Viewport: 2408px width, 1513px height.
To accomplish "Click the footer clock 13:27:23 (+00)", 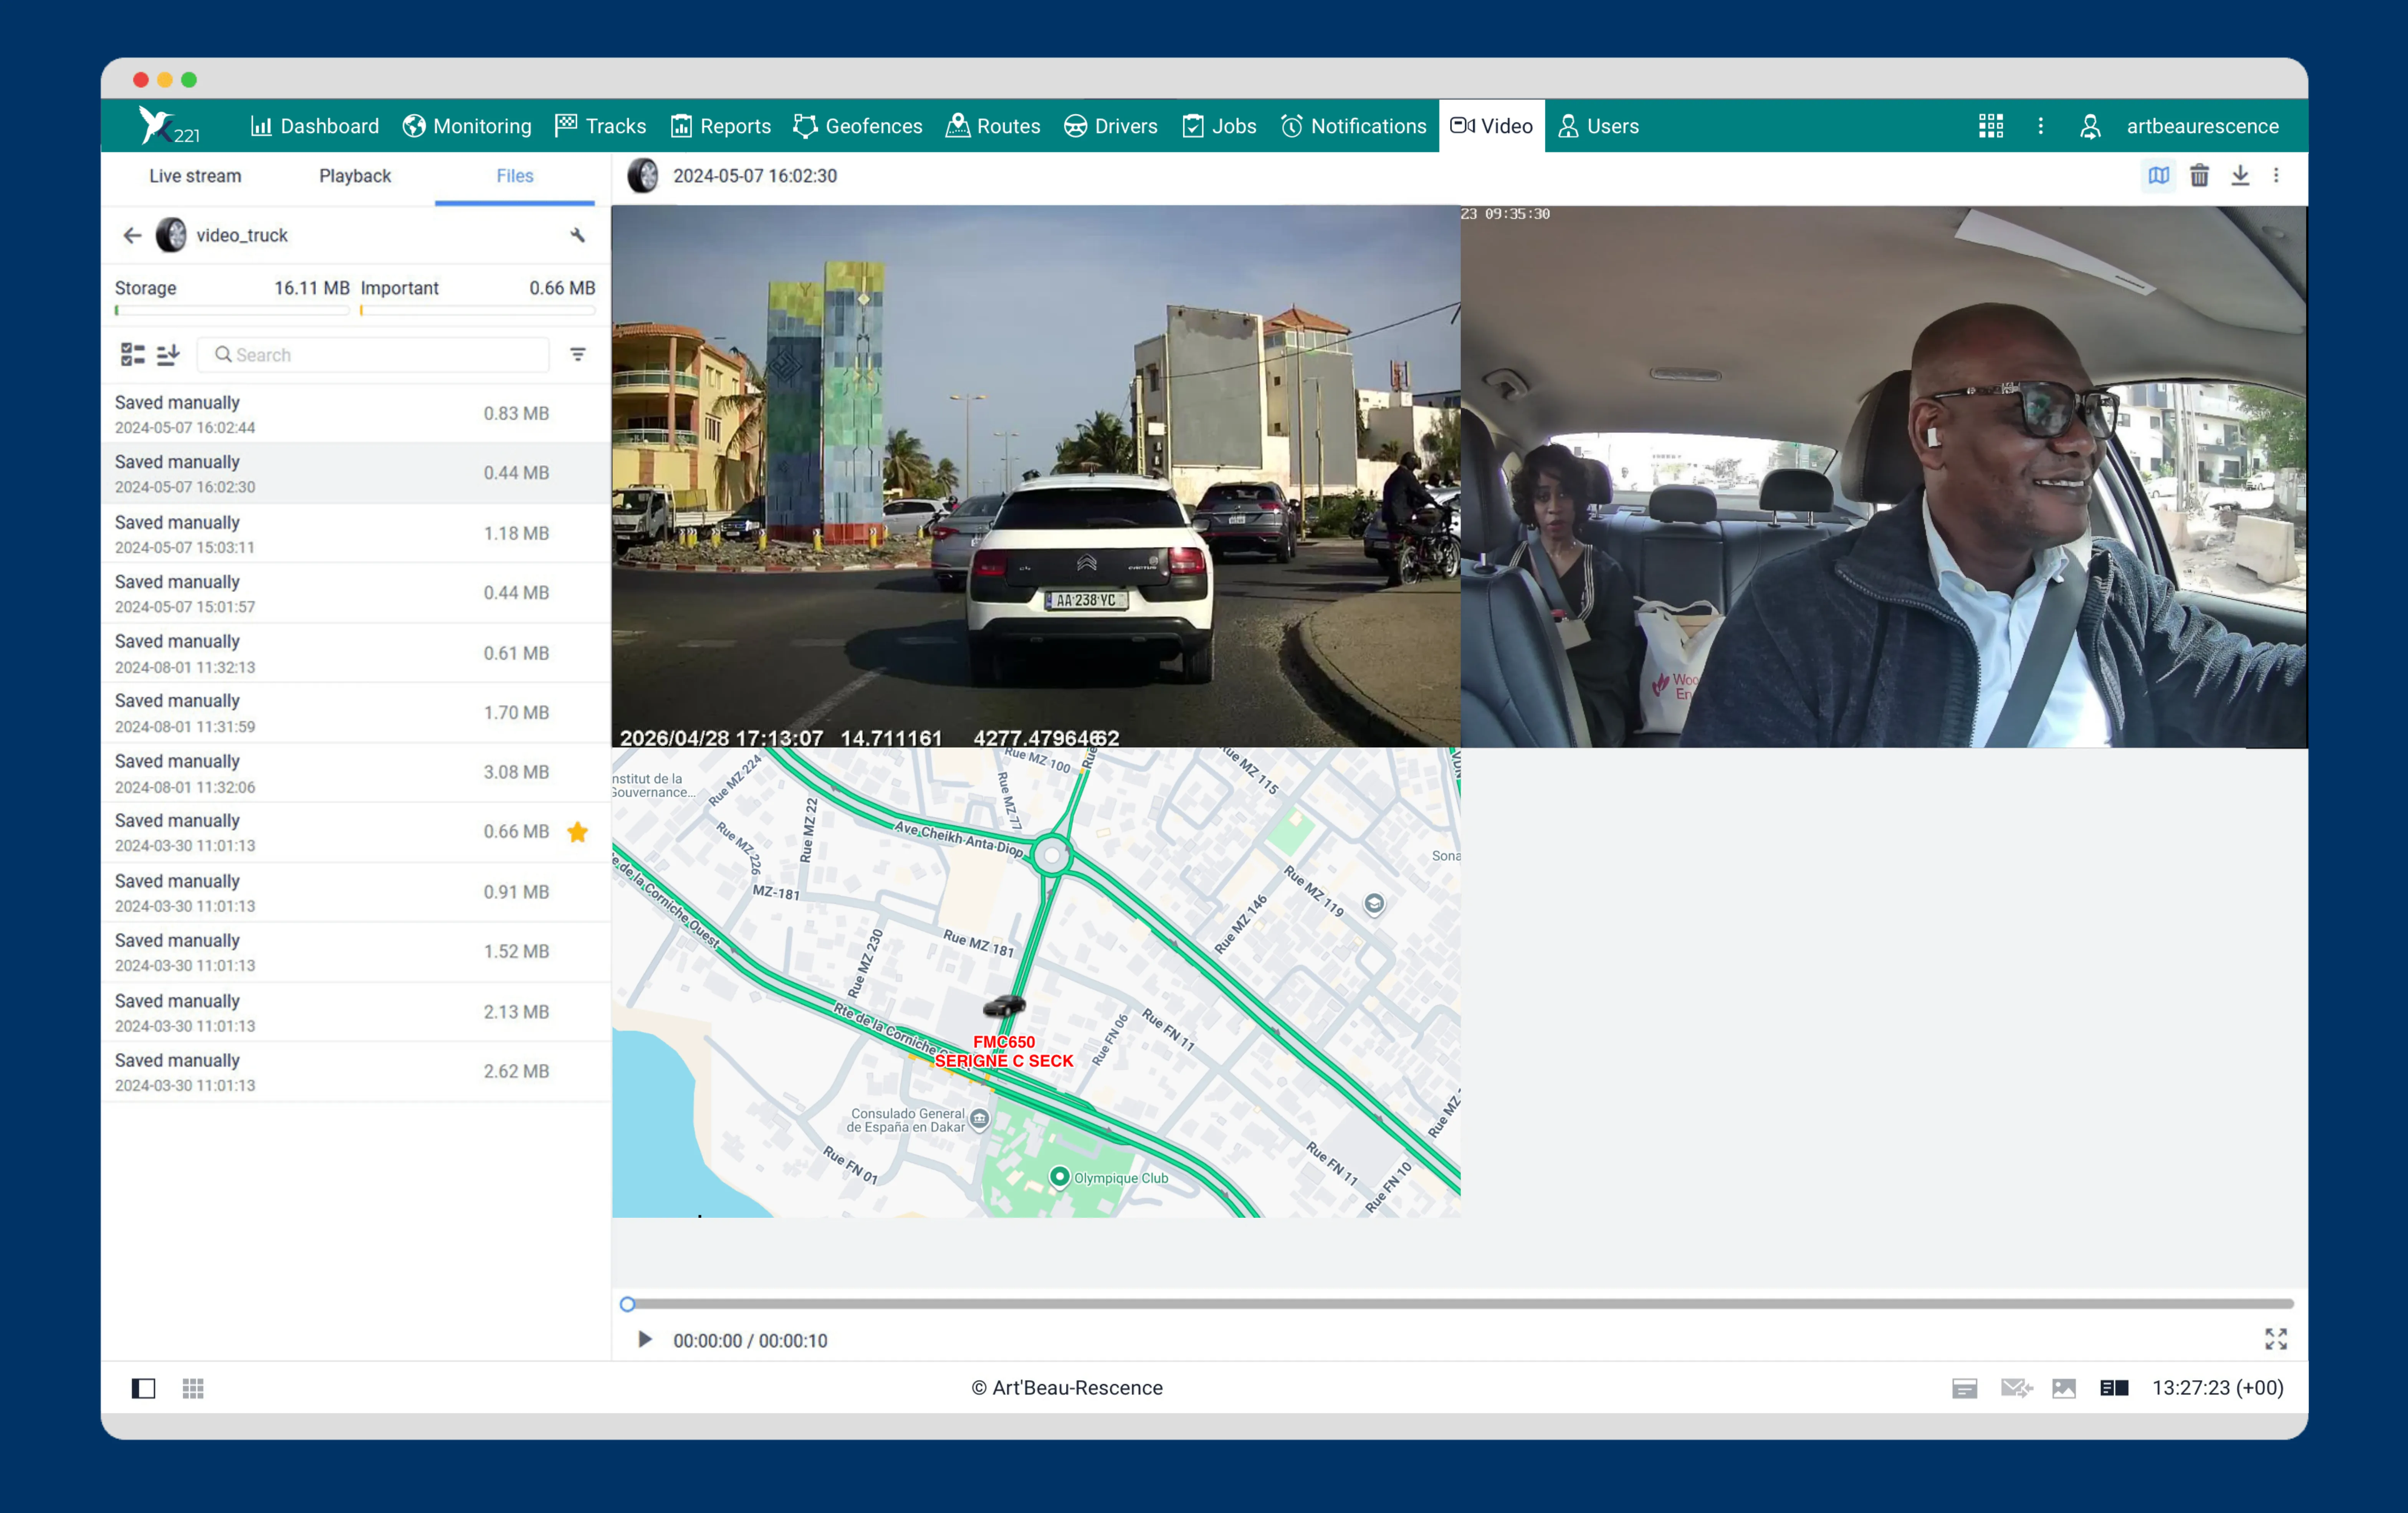I will coord(2217,1388).
